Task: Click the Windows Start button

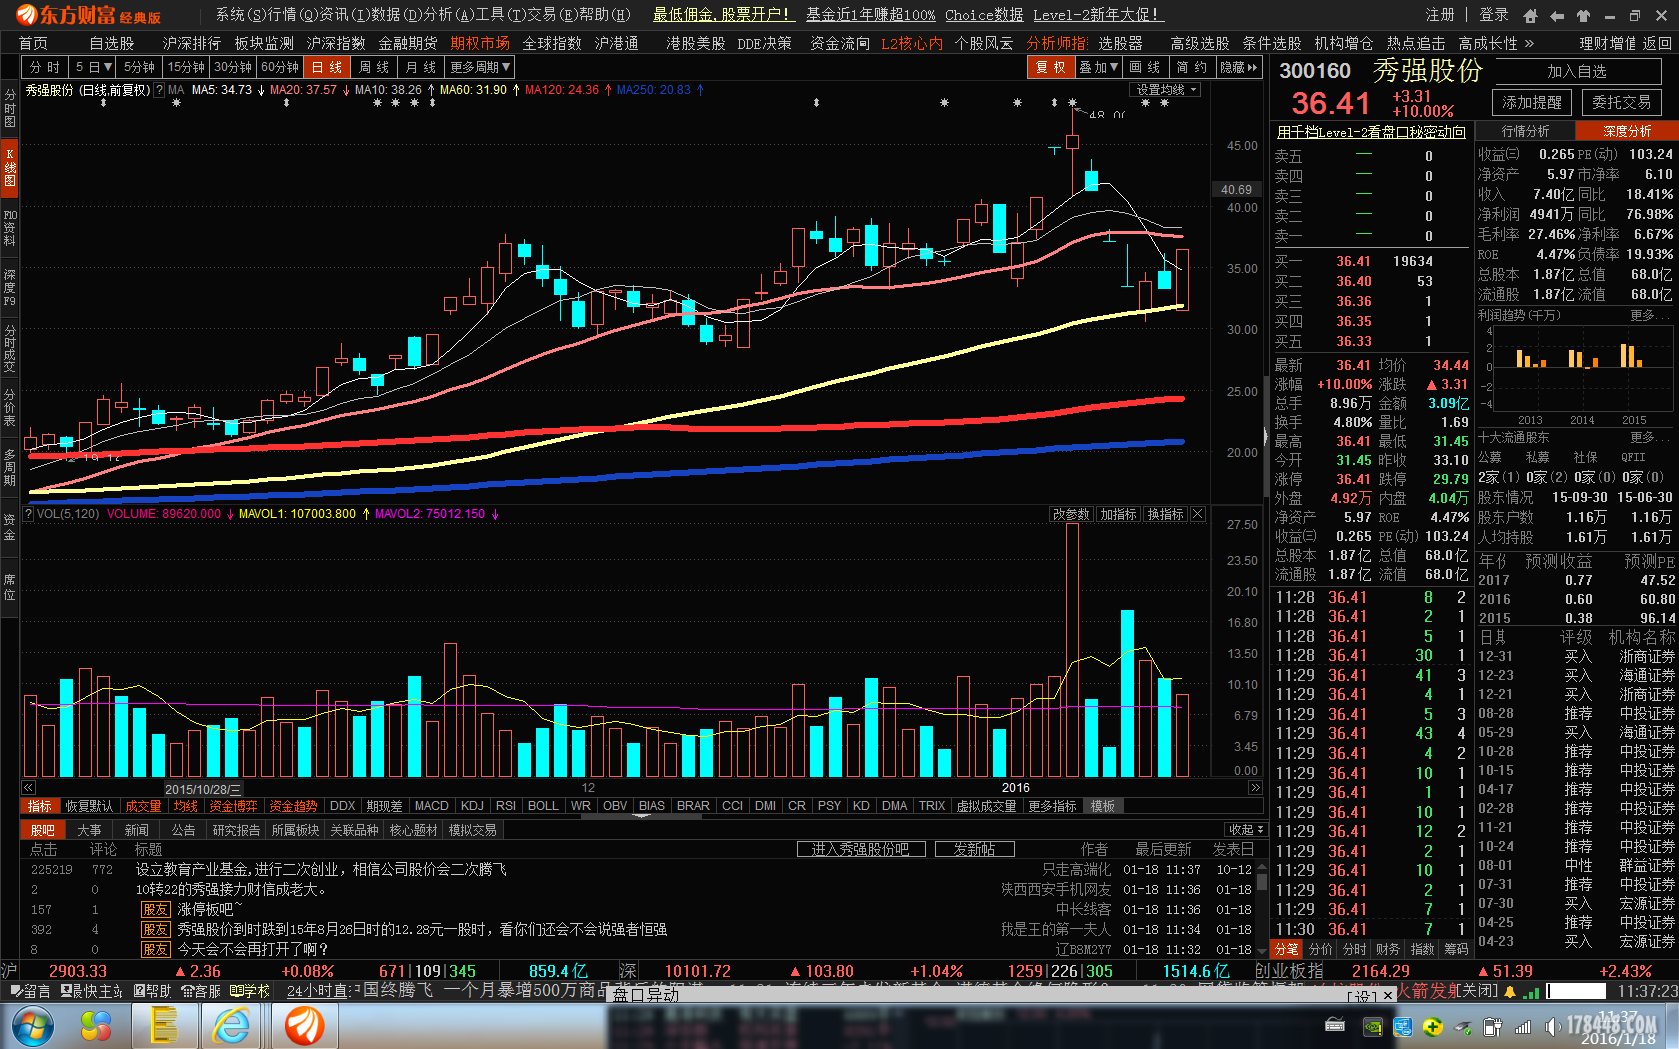Action: (x=32, y=1026)
